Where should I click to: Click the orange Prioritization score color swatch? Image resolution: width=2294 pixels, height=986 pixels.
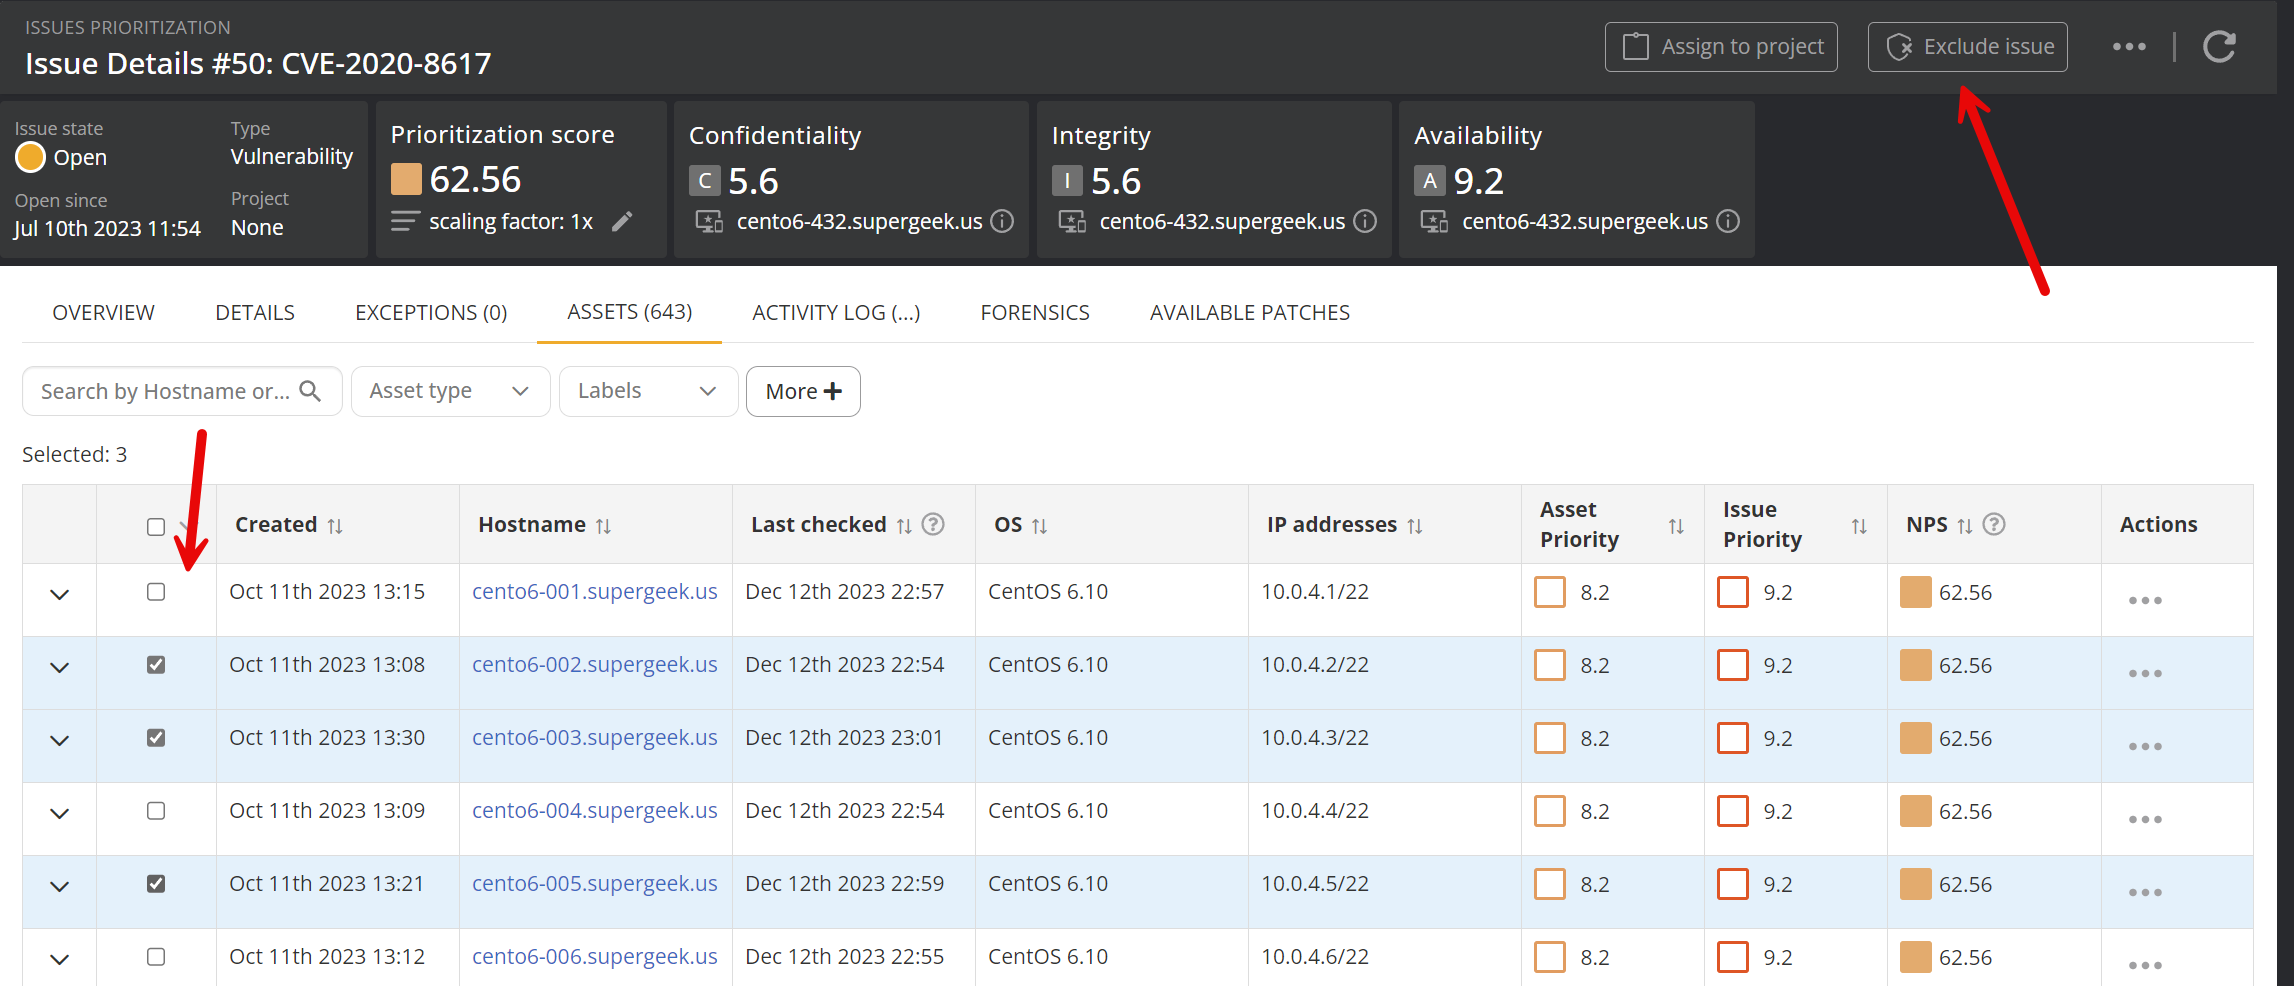[406, 180]
